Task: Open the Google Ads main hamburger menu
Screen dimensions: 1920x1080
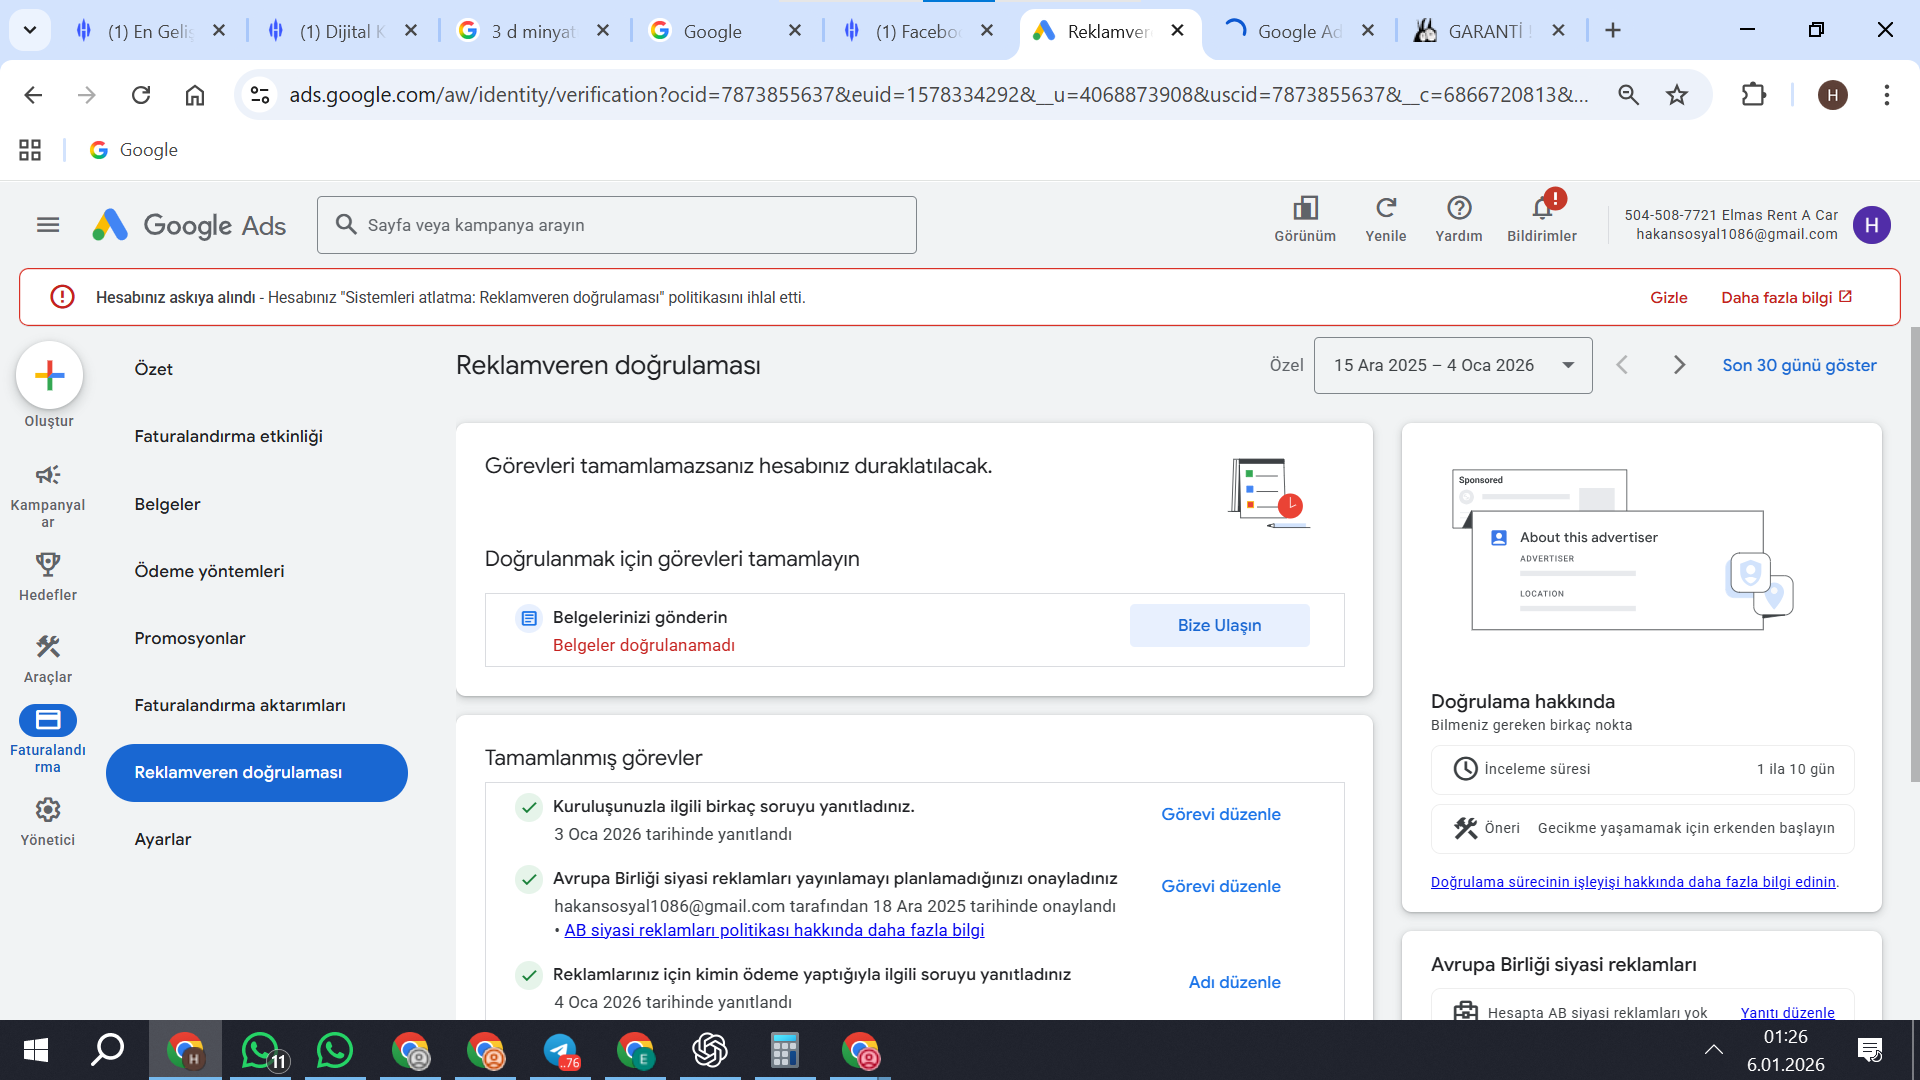Action: (48, 225)
